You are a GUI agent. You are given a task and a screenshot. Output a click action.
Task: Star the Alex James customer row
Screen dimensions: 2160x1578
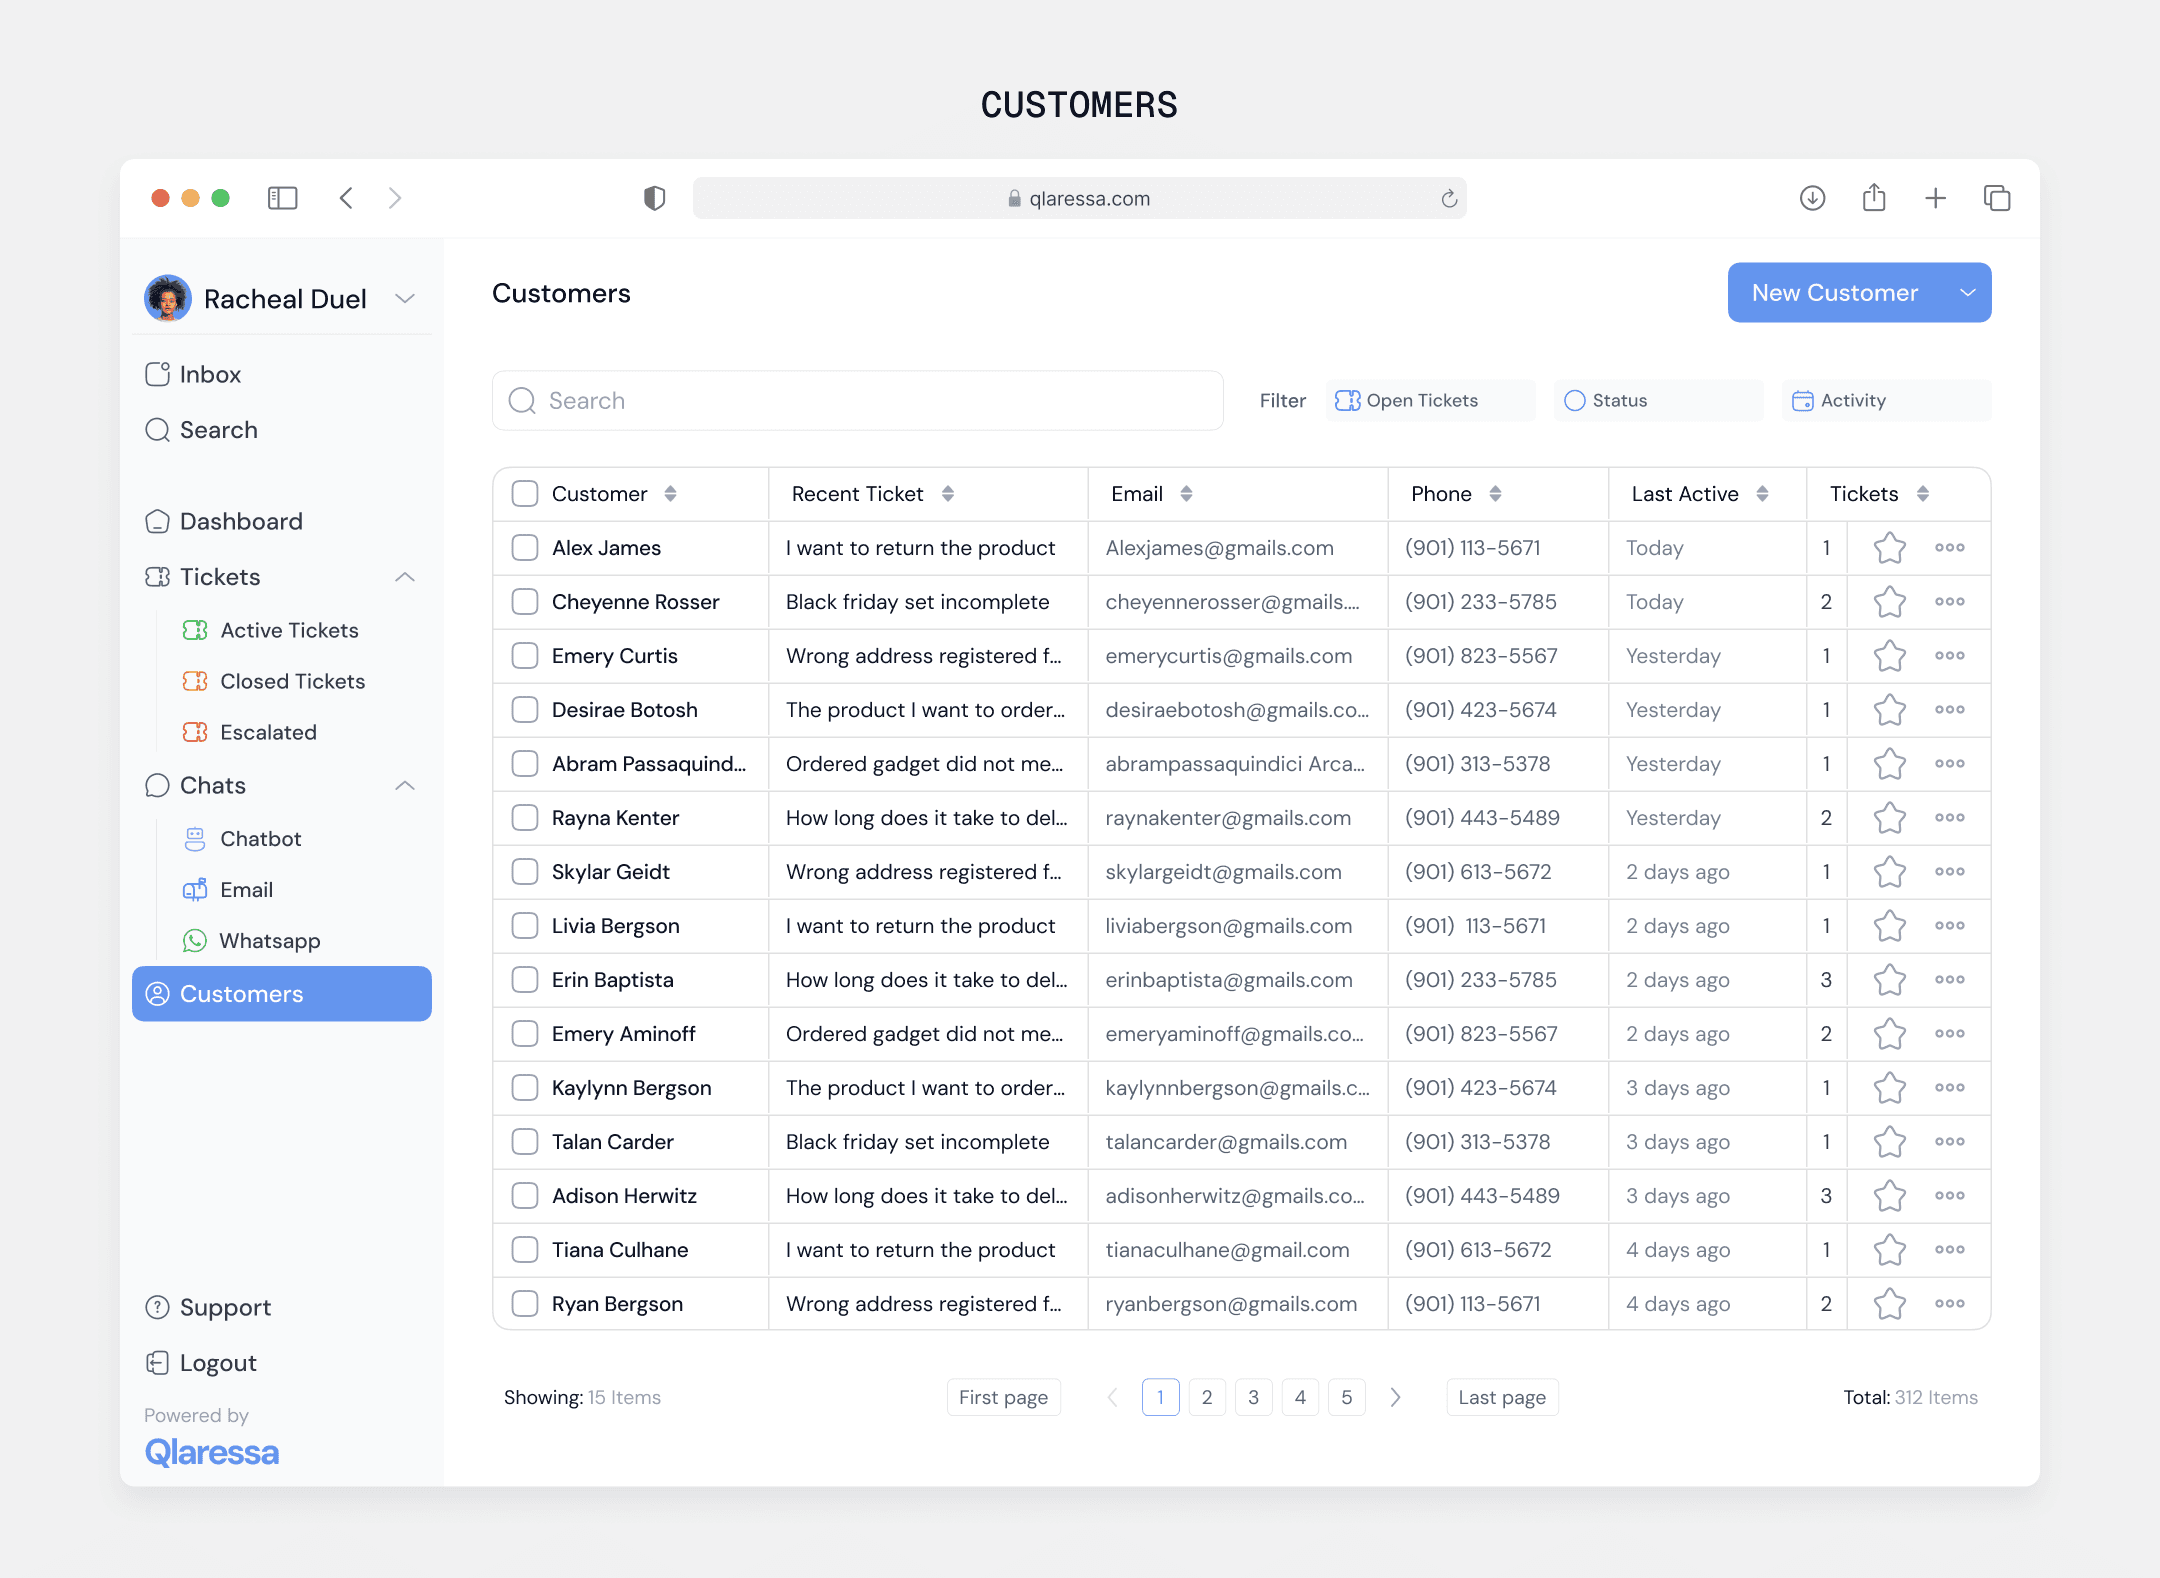[x=1889, y=548]
